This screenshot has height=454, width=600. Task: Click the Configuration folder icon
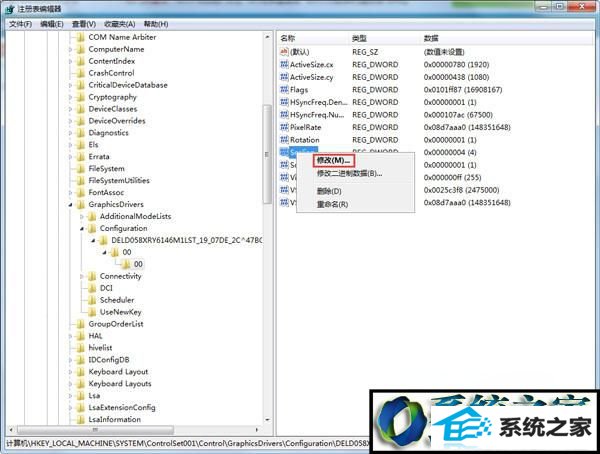pyautogui.click(x=92, y=228)
